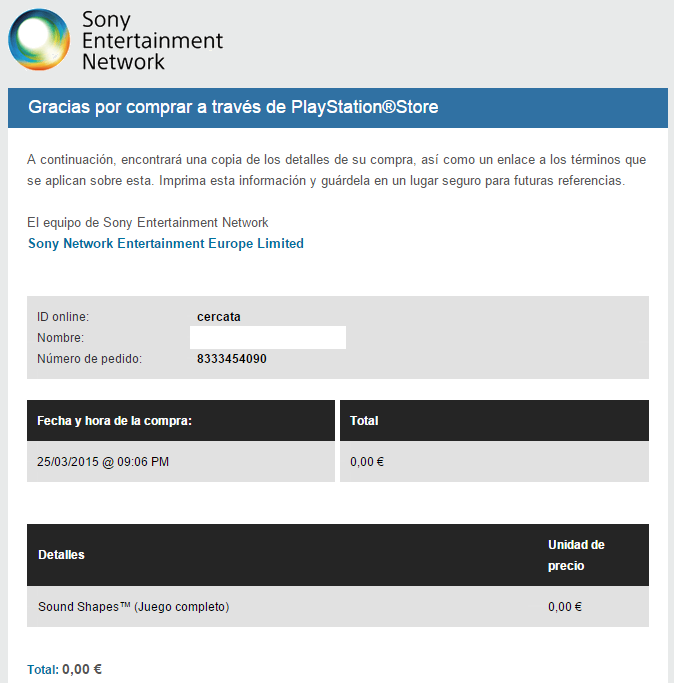Open Sony Network Entertainment Europe Limited link
Screen dimensions: 674x683
[x=166, y=243]
